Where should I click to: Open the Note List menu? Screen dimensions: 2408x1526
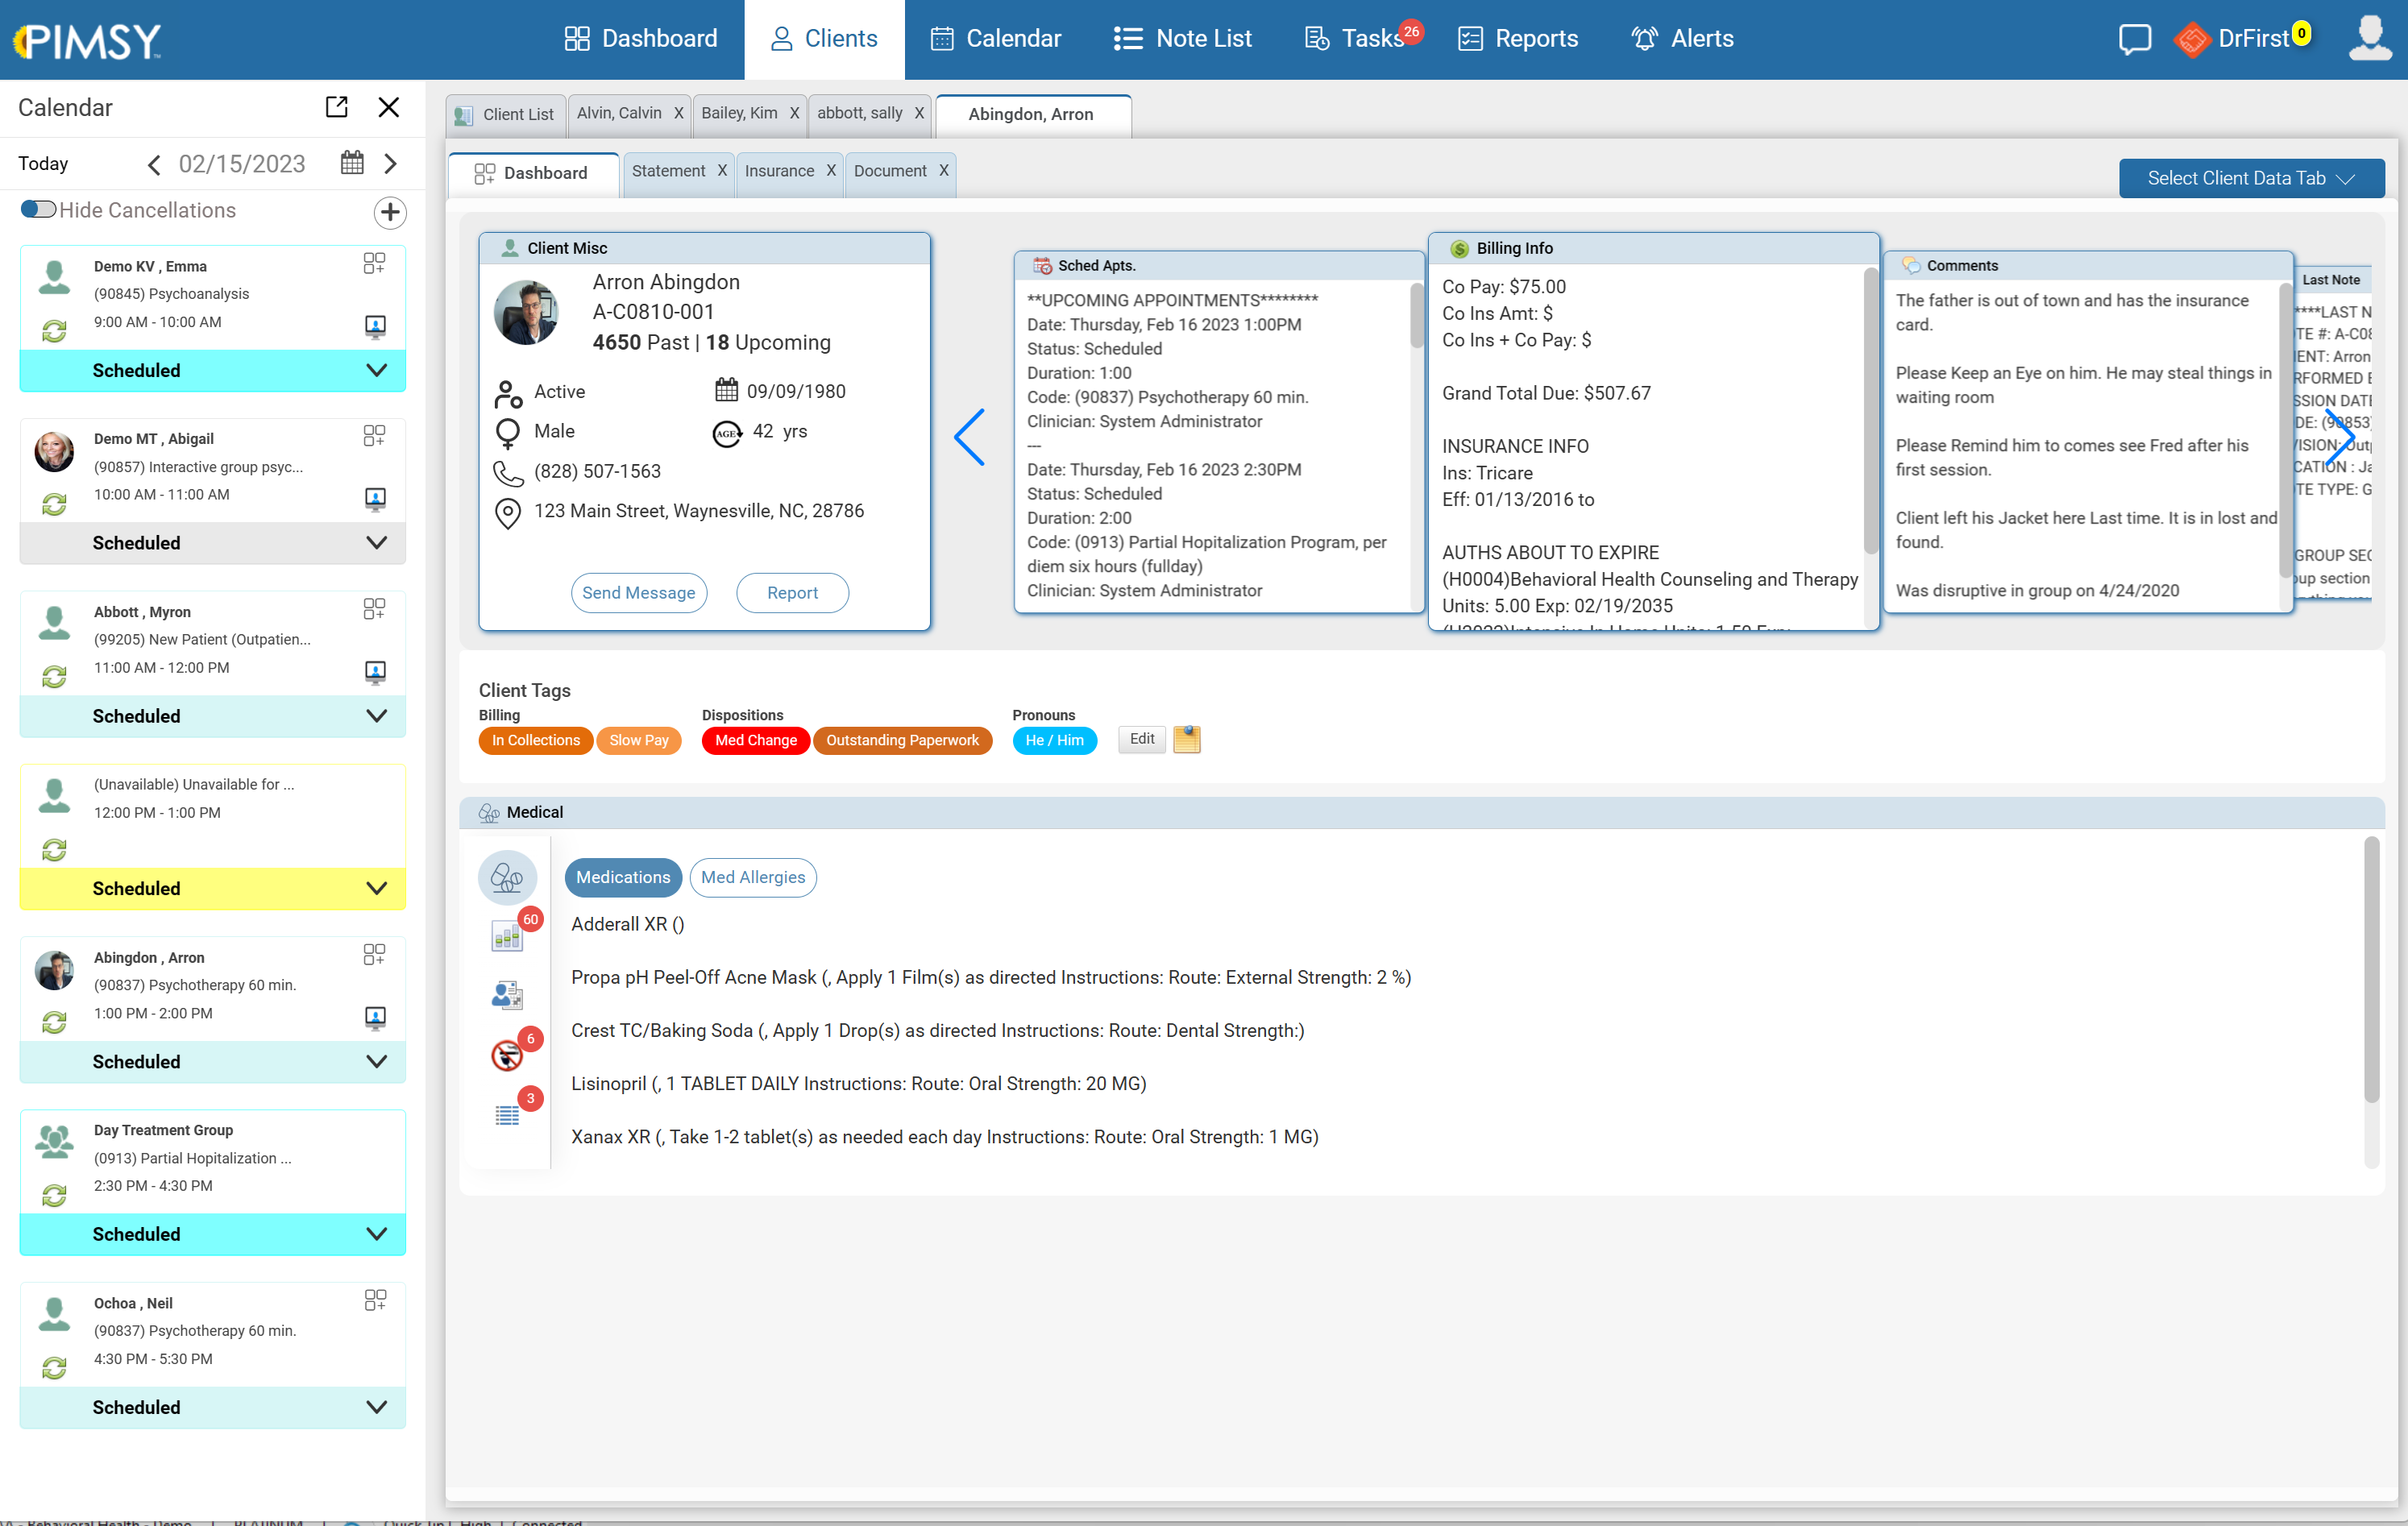click(1183, 38)
